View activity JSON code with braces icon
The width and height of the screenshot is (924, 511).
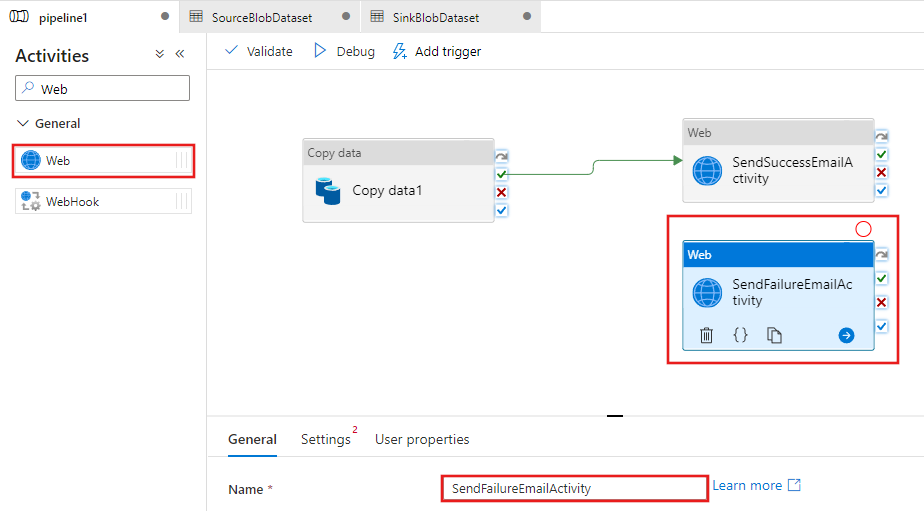click(x=740, y=335)
